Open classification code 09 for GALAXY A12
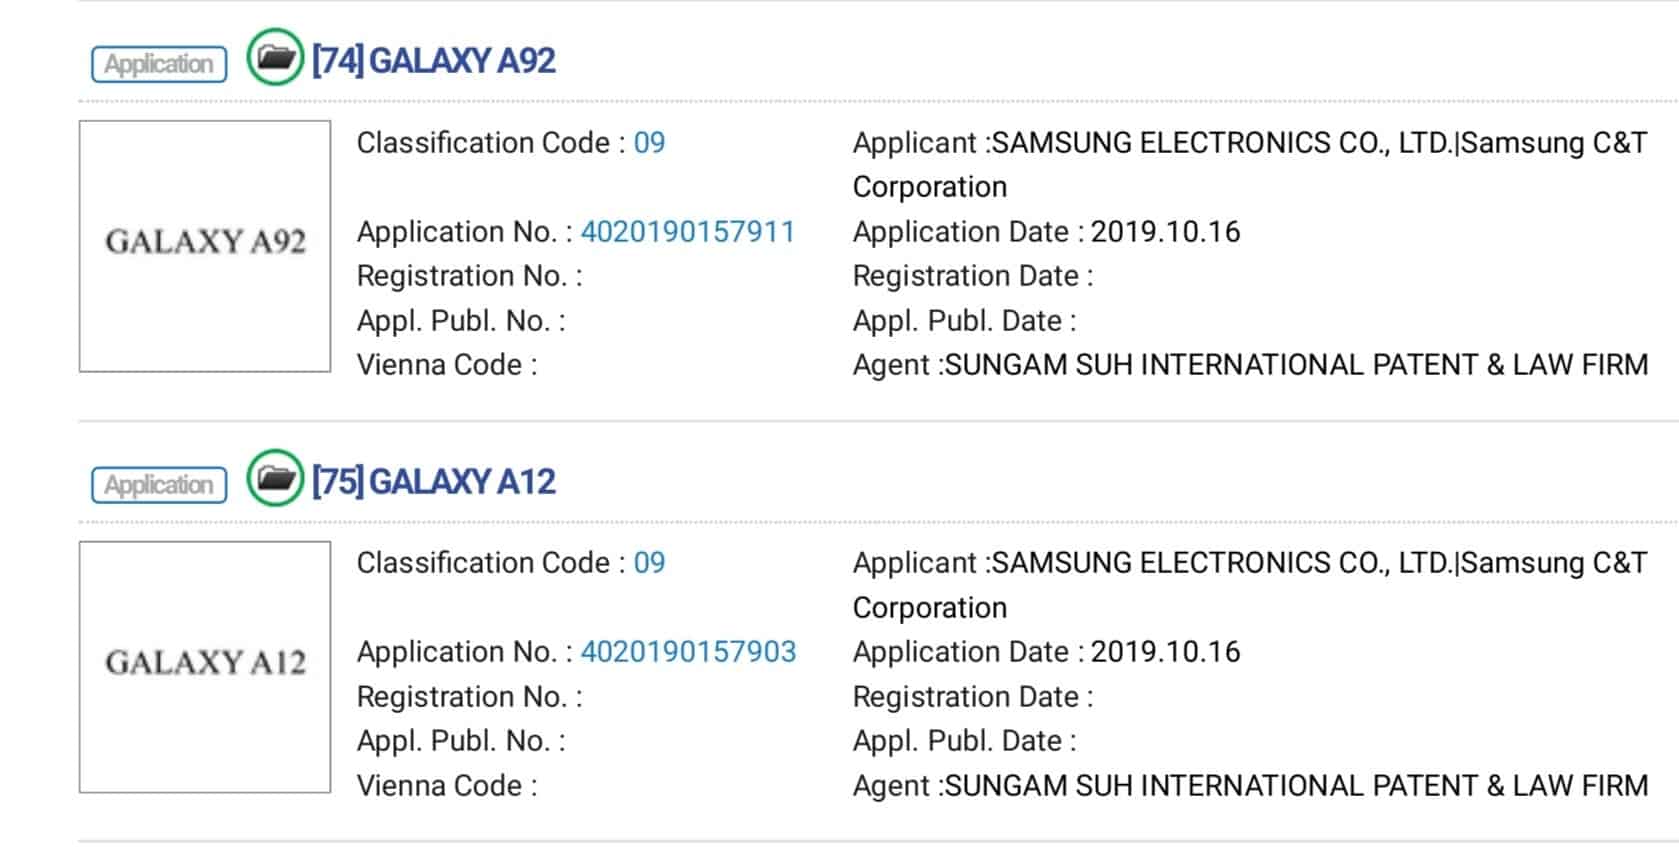Viewport: 1679px width, 847px height. (x=649, y=563)
